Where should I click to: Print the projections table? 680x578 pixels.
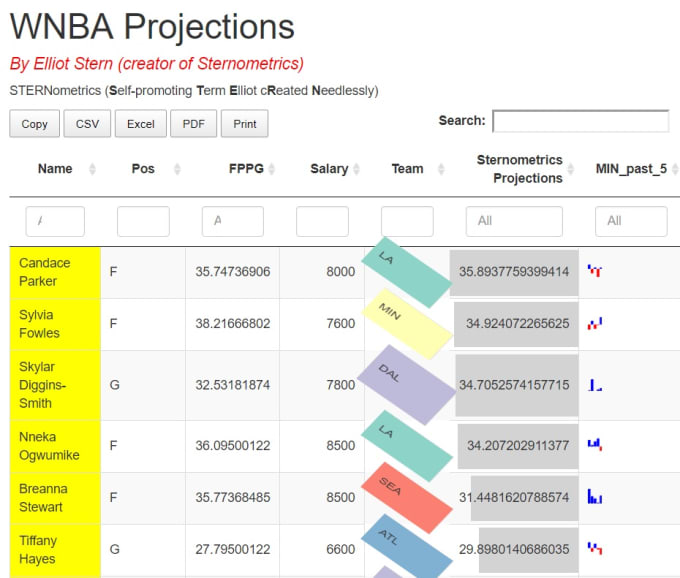[x=245, y=124]
